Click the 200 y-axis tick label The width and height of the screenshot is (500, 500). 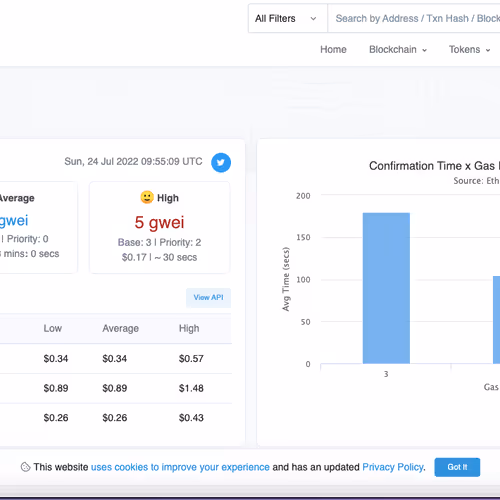(303, 196)
